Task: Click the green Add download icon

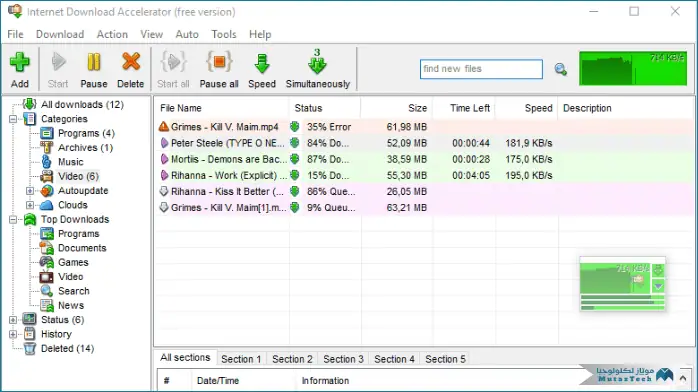Action: pos(20,63)
